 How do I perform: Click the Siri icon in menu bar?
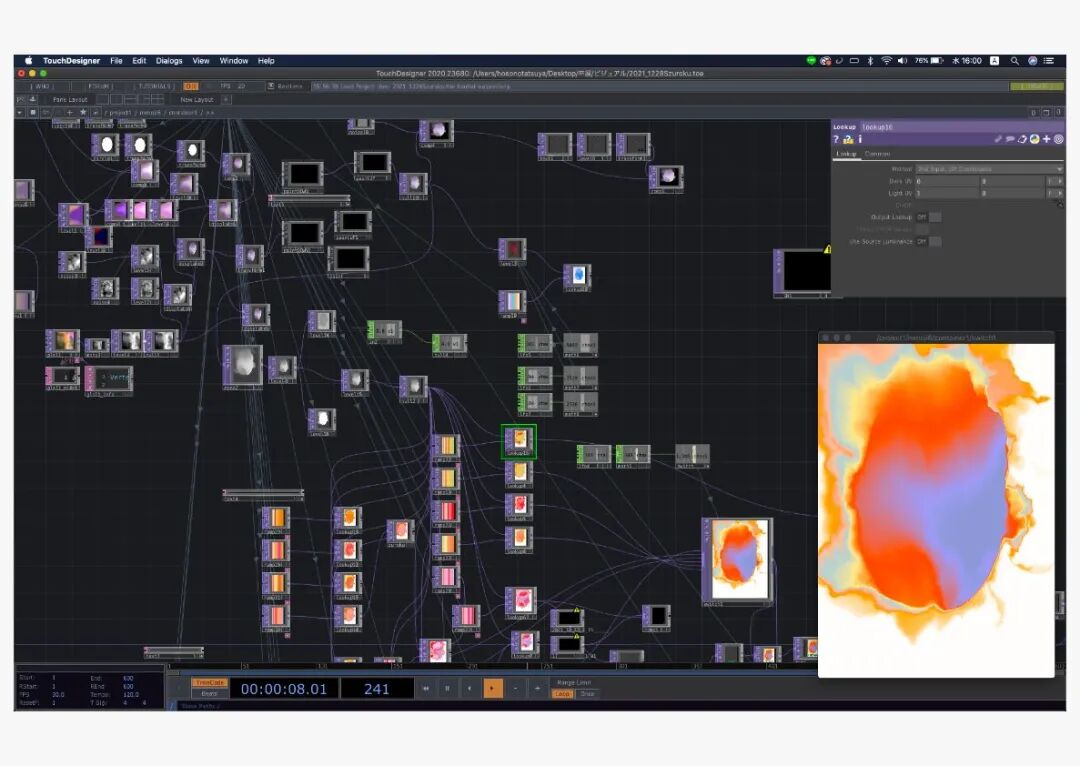tap(1032, 61)
